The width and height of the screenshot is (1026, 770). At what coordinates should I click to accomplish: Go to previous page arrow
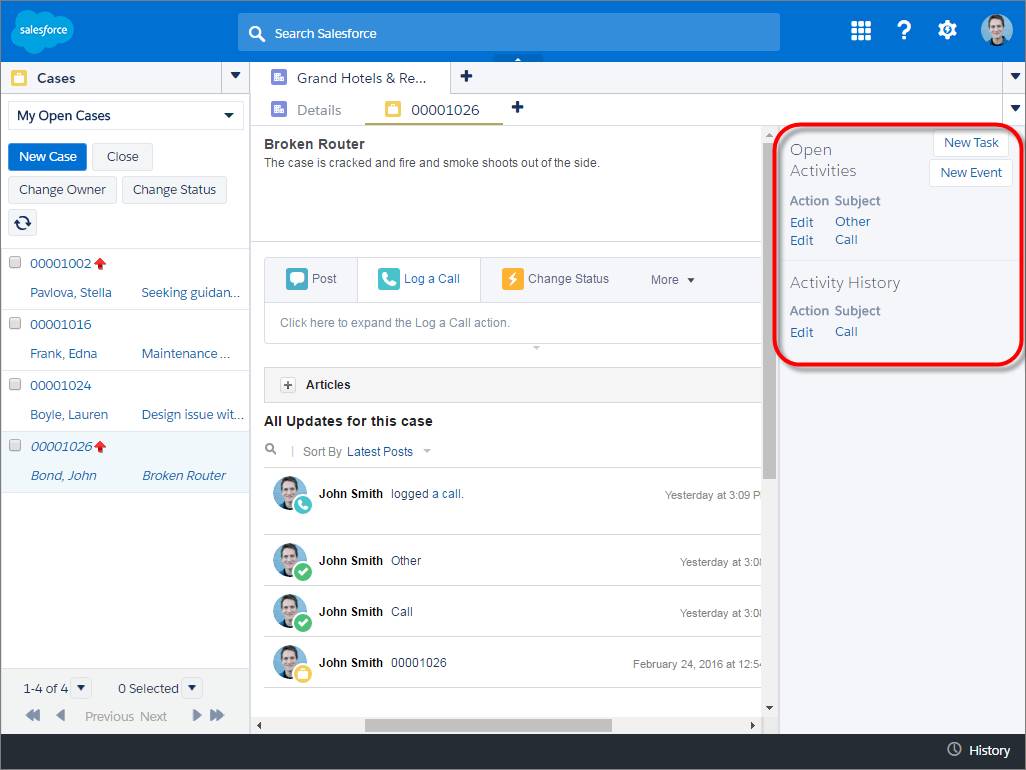(61, 715)
